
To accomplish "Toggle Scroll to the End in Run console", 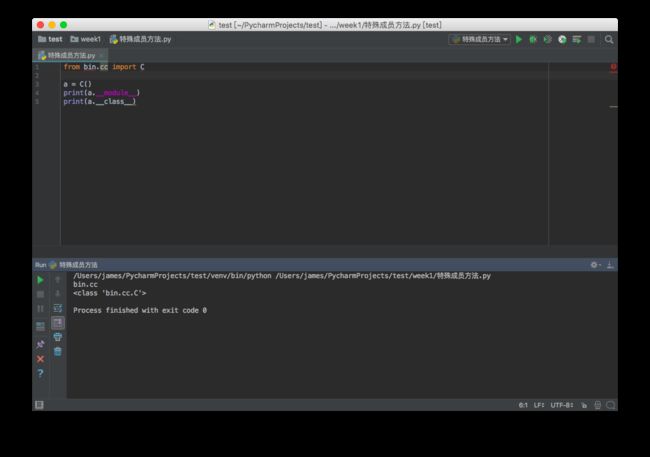I will tap(58, 323).
